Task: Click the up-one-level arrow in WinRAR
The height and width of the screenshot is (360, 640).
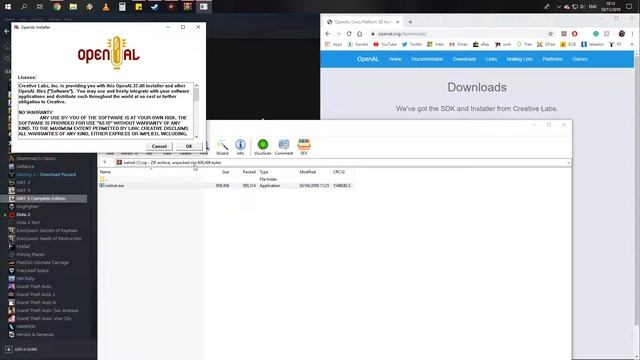Action: pos(105,162)
